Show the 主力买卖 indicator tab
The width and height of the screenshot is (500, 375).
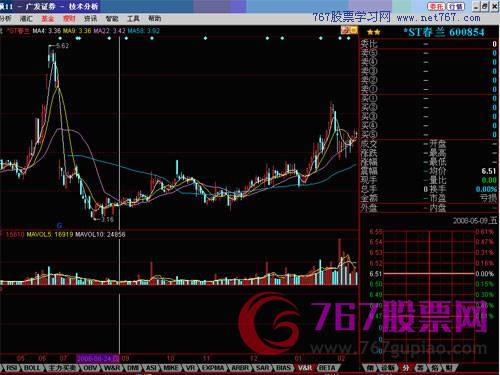click(62, 368)
